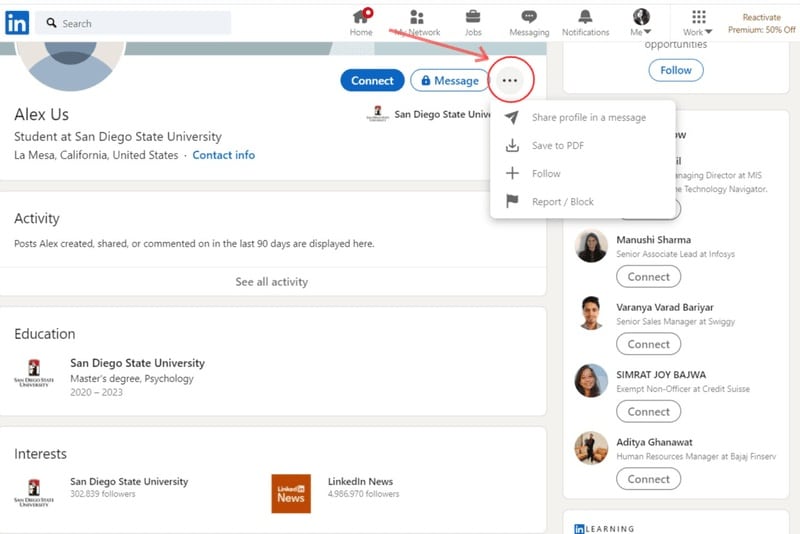
Task: Click the SDSU logo in Education section
Action: coord(34,373)
